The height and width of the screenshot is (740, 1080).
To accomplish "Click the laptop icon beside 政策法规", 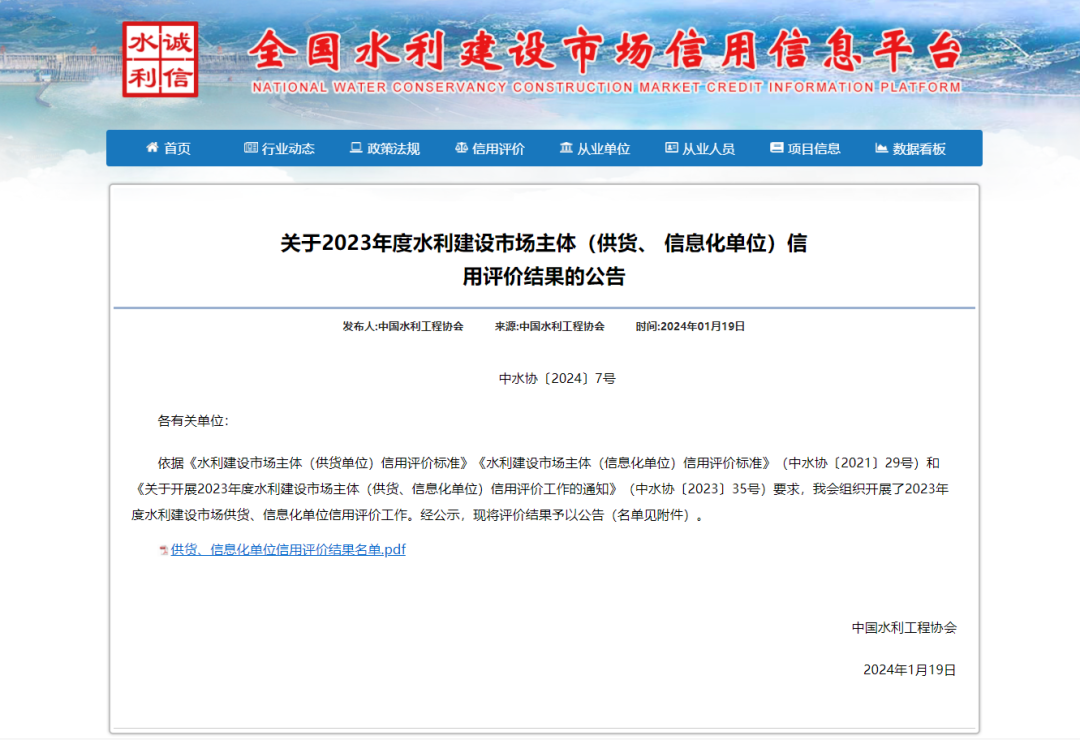I will [356, 147].
